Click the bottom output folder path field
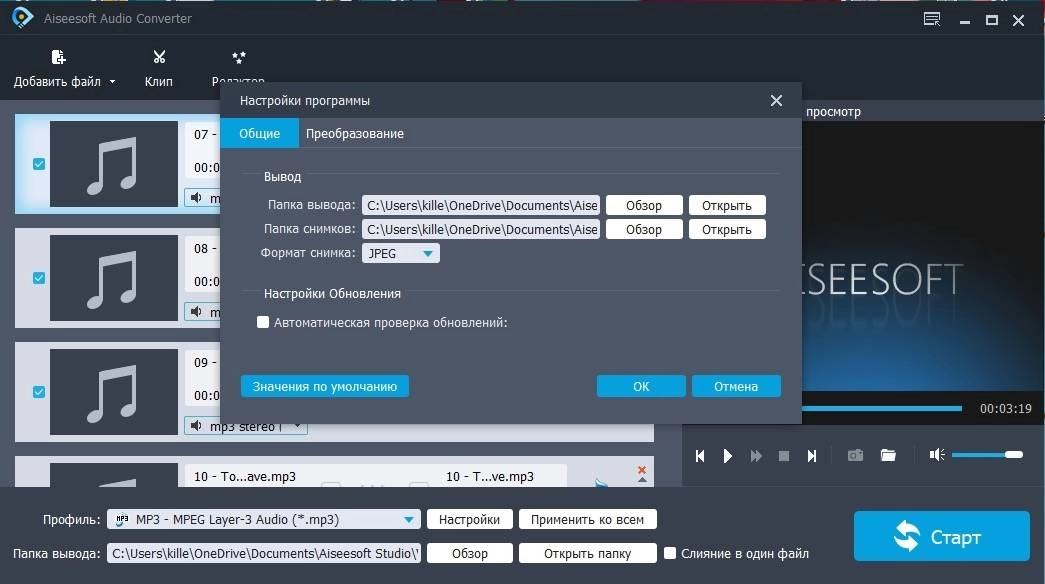1045x584 pixels. (x=264, y=553)
